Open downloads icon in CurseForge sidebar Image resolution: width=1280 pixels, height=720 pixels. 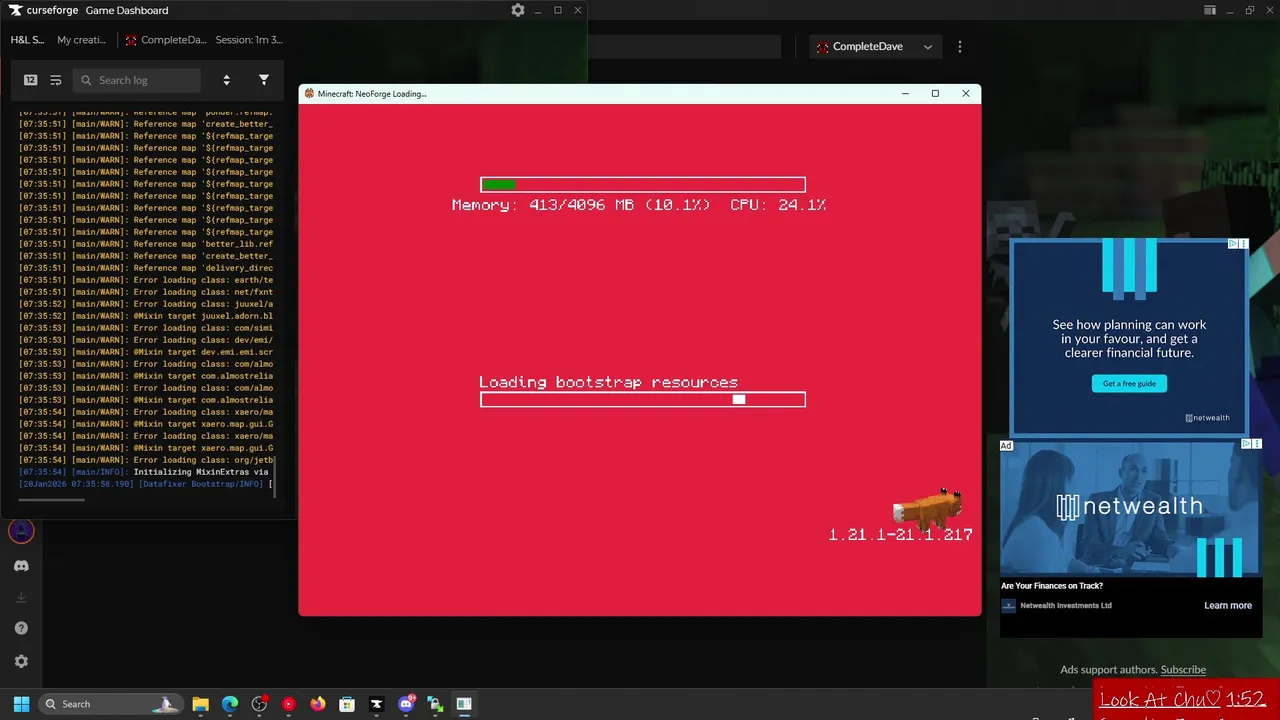pyautogui.click(x=21, y=597)
